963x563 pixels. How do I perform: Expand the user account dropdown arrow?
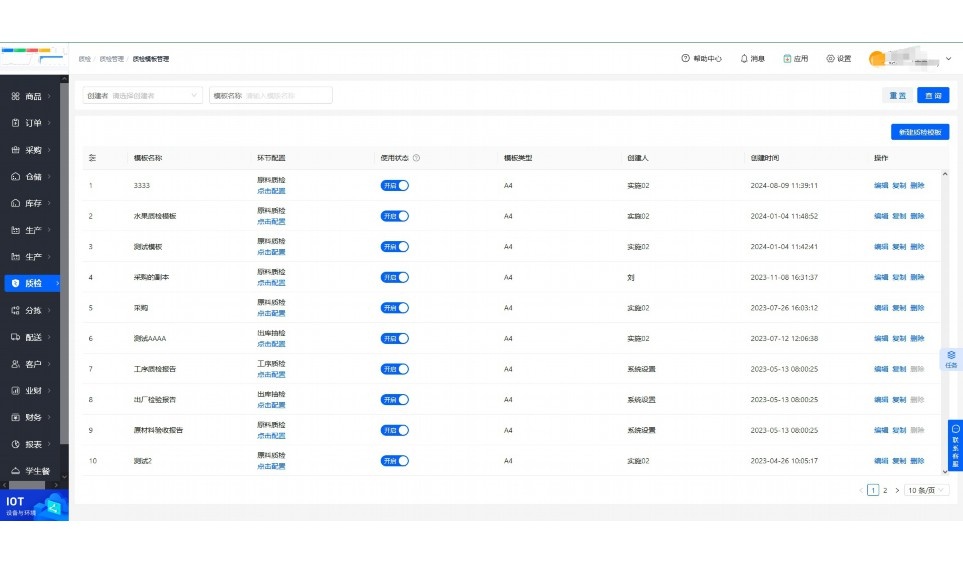(948, 59)
